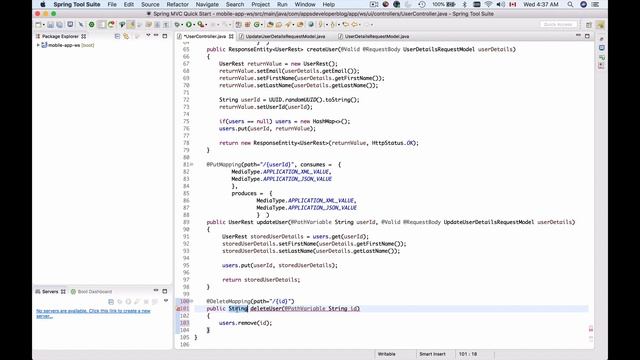The height and width of the screenshot is (360, 640).
Task: Click the Bluetooth icon in the menu bar
Action: pos(464,4)
